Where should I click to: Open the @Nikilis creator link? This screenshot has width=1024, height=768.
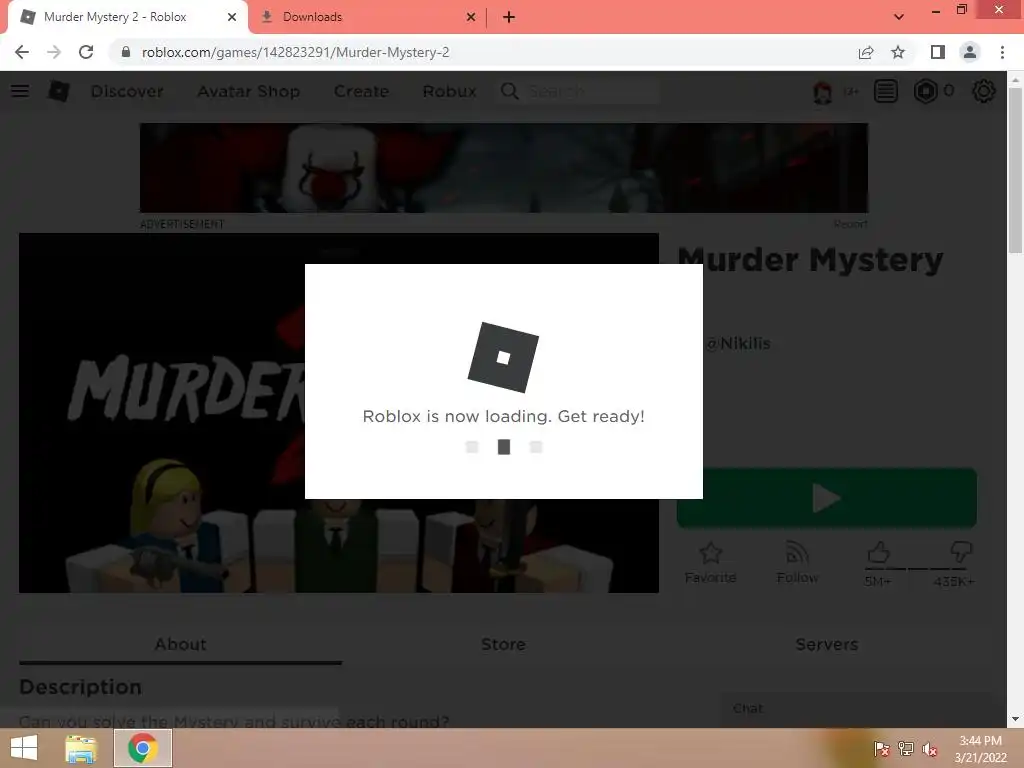(738, 343)
